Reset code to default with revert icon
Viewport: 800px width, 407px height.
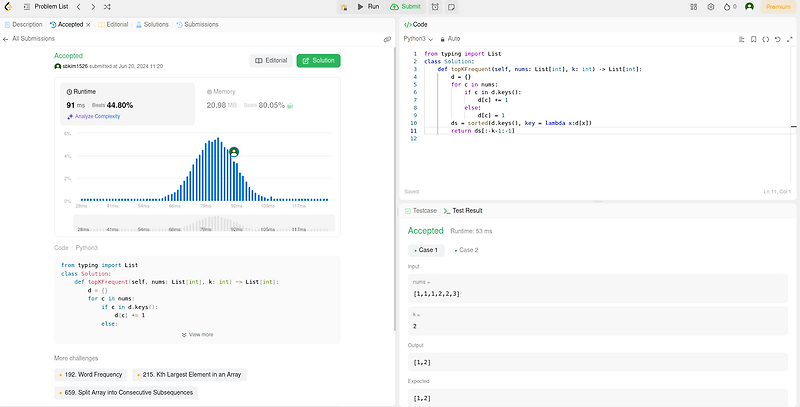[778, 39]
